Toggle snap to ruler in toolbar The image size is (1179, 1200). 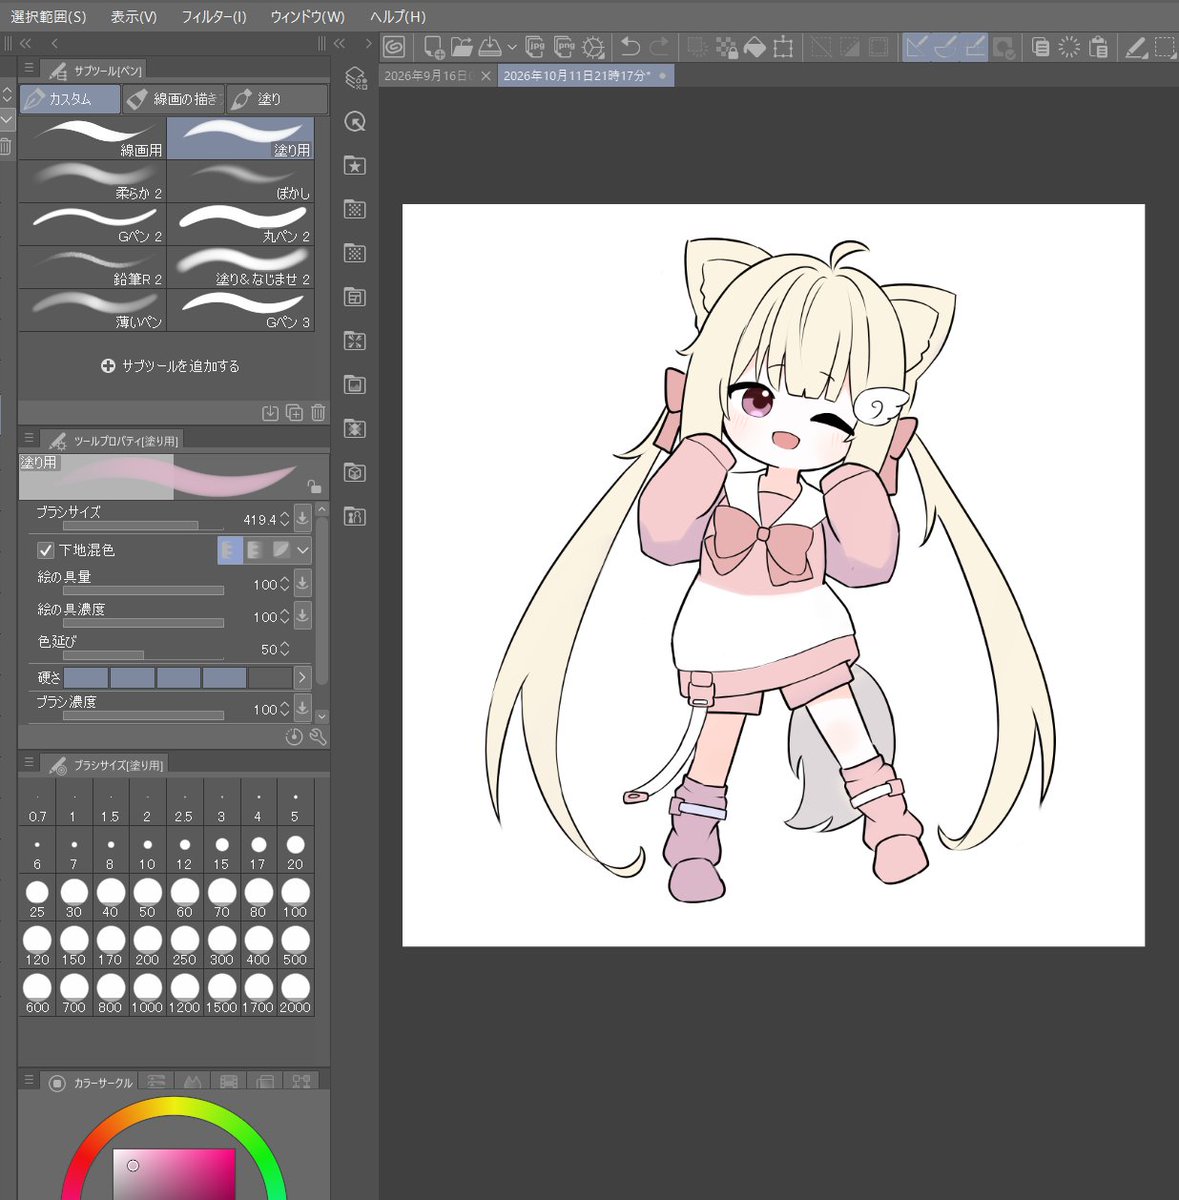tap(917, 46)
